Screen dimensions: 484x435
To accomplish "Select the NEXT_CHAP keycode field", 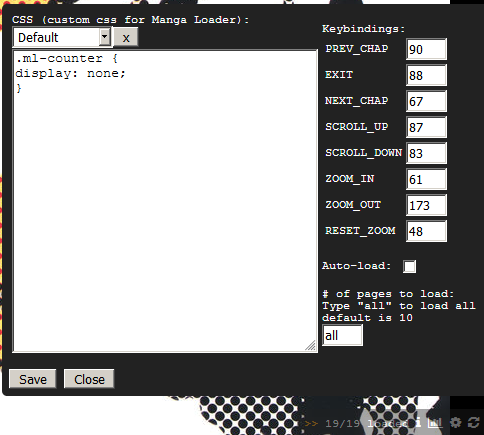I will tap(426, 101).
